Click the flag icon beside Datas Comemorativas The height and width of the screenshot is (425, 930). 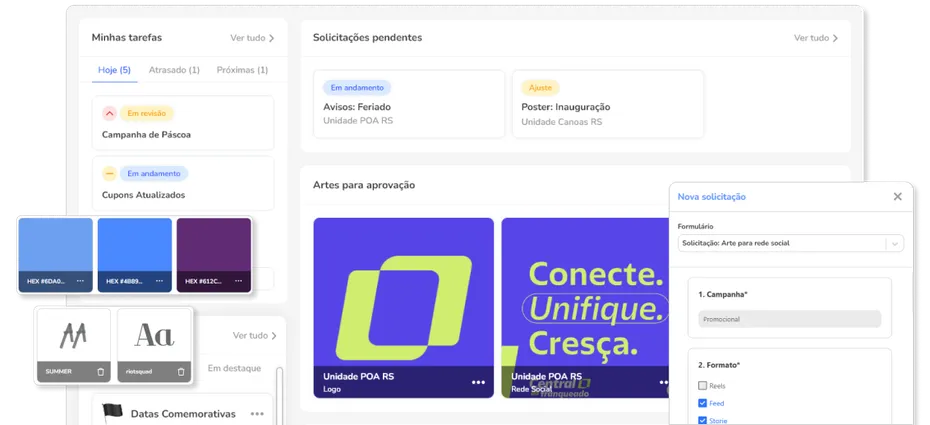coord(112,411)
